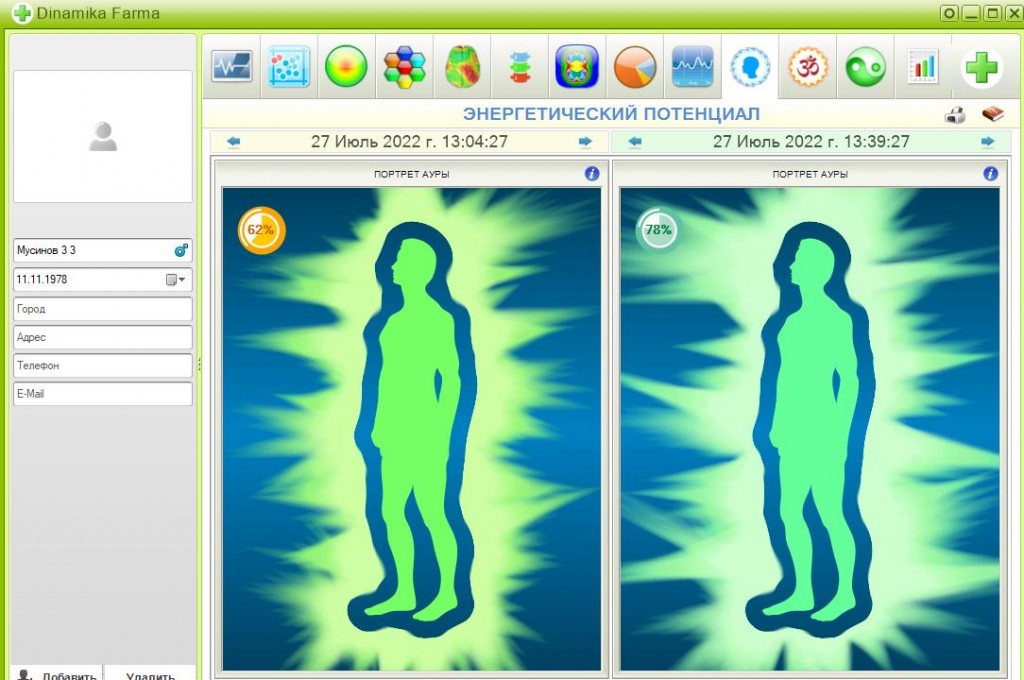This screenshot has width=1024, height=680.
Task: Toggle the gender symbol next to patient name
Action: [181, 250]
